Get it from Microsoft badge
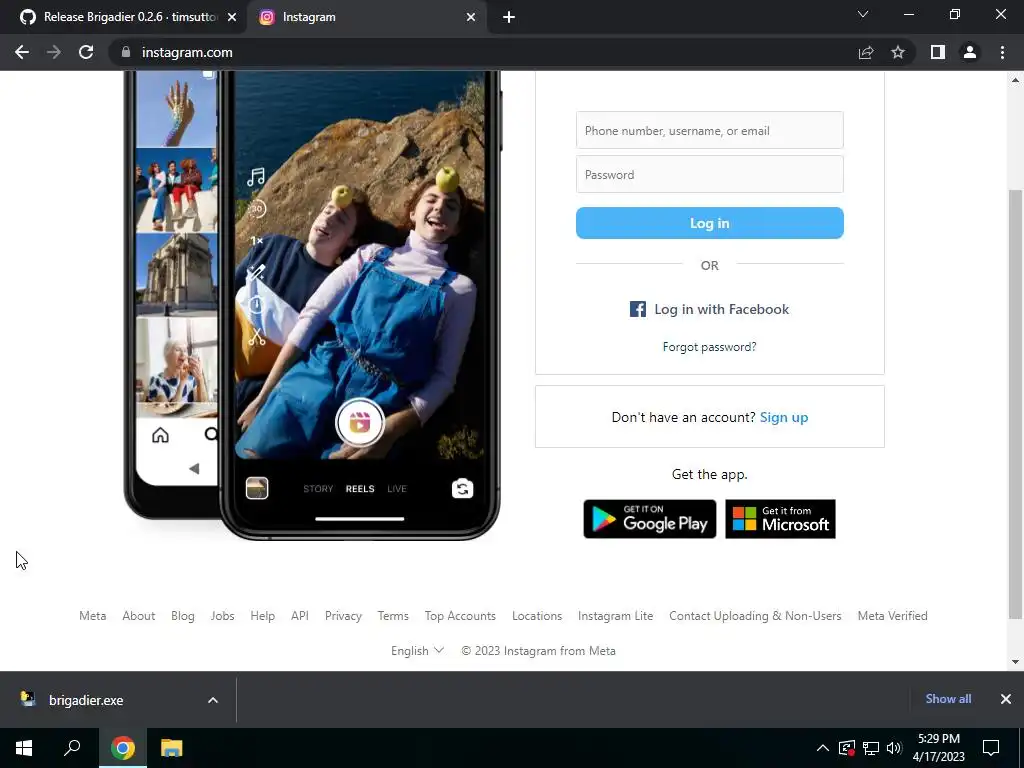The width and height of the screenshot is (1024, 768). click(780, 519)
